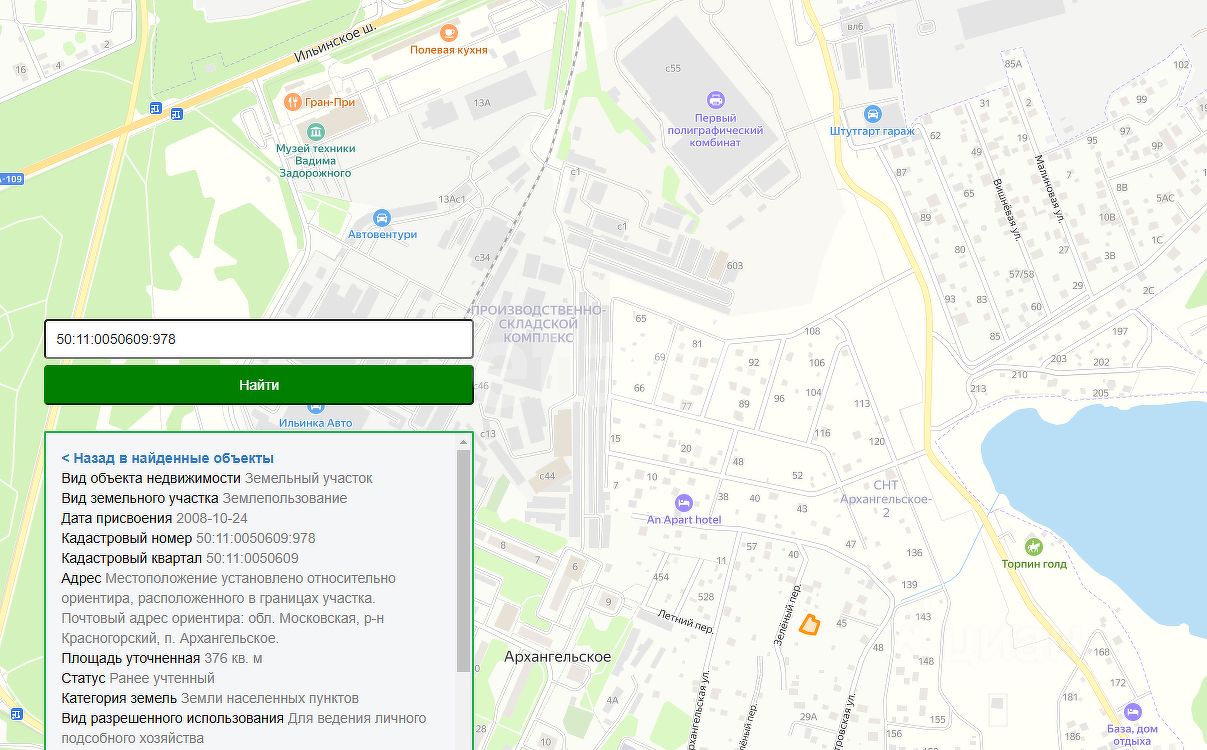
Task: Click the Ильинка Авто car icon
Action: click(316, 407)
